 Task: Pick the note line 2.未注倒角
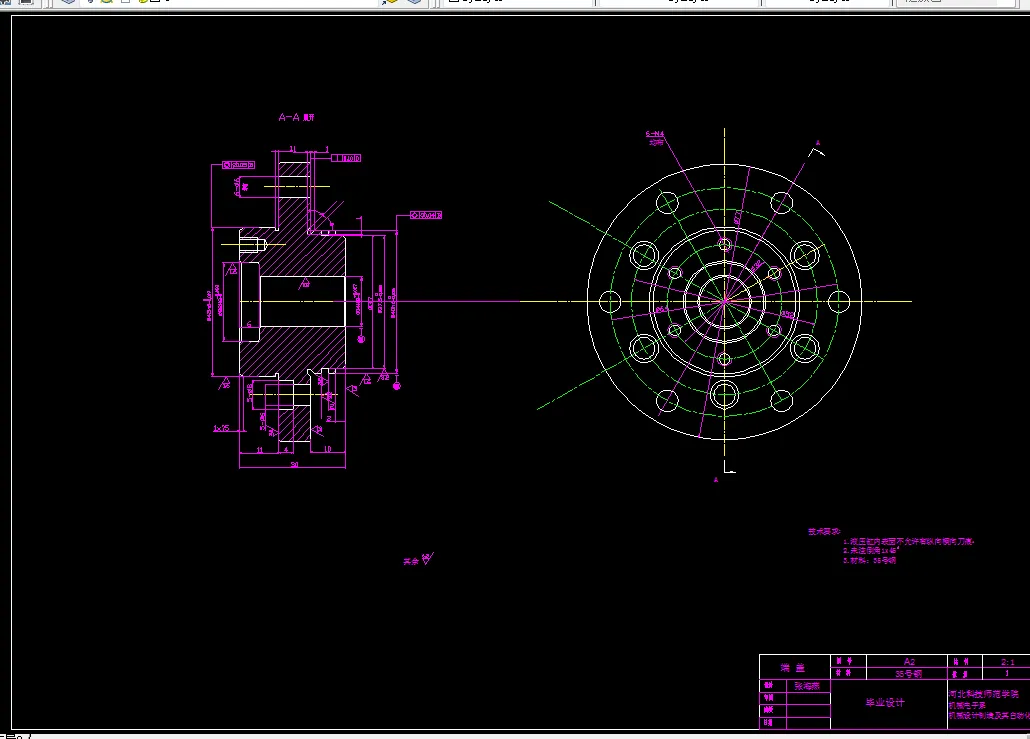(870, 551)
